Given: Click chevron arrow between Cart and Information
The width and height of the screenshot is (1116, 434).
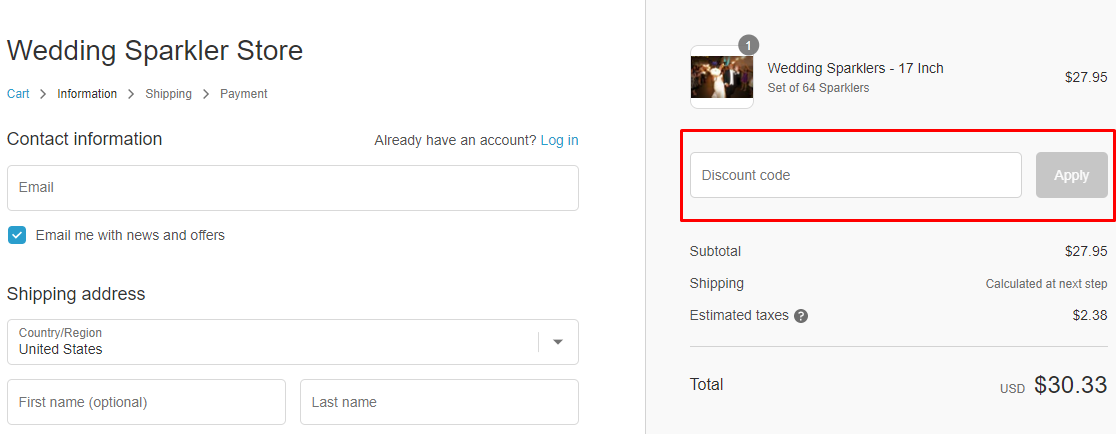Looking at the screenshot, I should click(43, 94).
